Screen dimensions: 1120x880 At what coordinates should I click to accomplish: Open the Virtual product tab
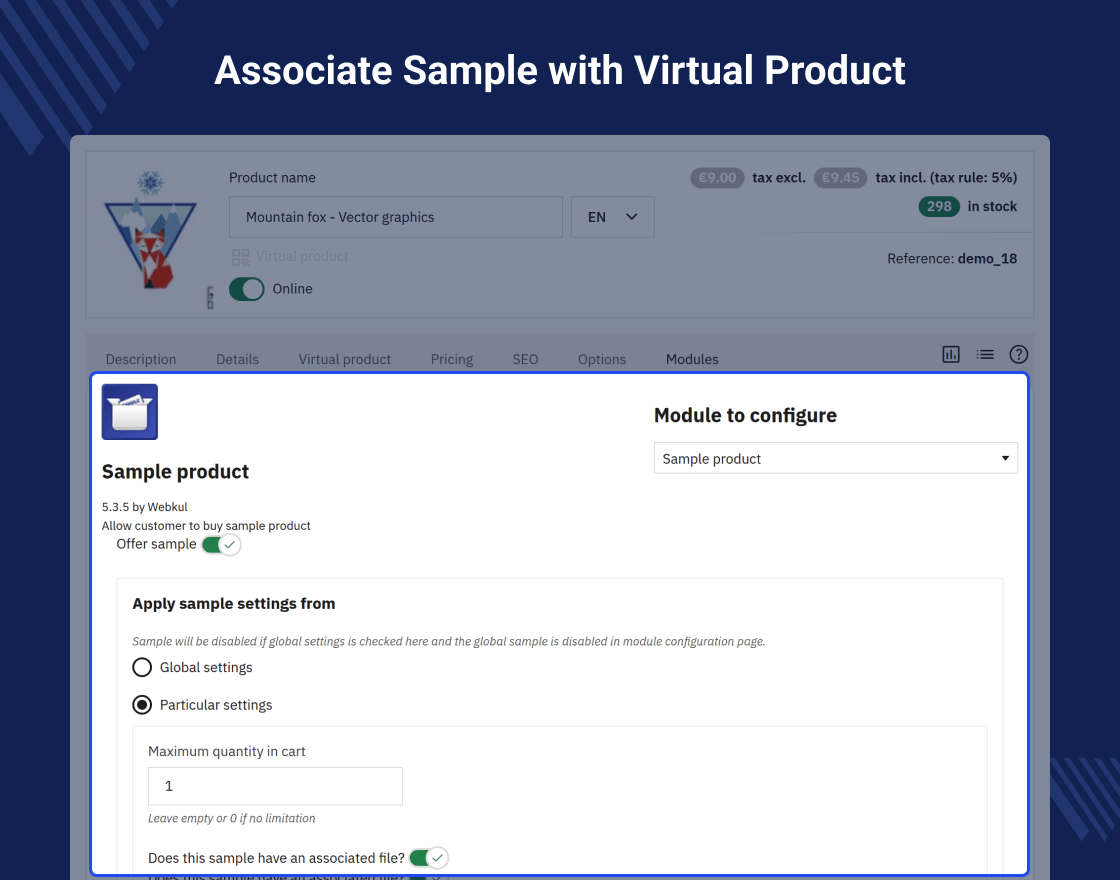click(x=344, y=359)
